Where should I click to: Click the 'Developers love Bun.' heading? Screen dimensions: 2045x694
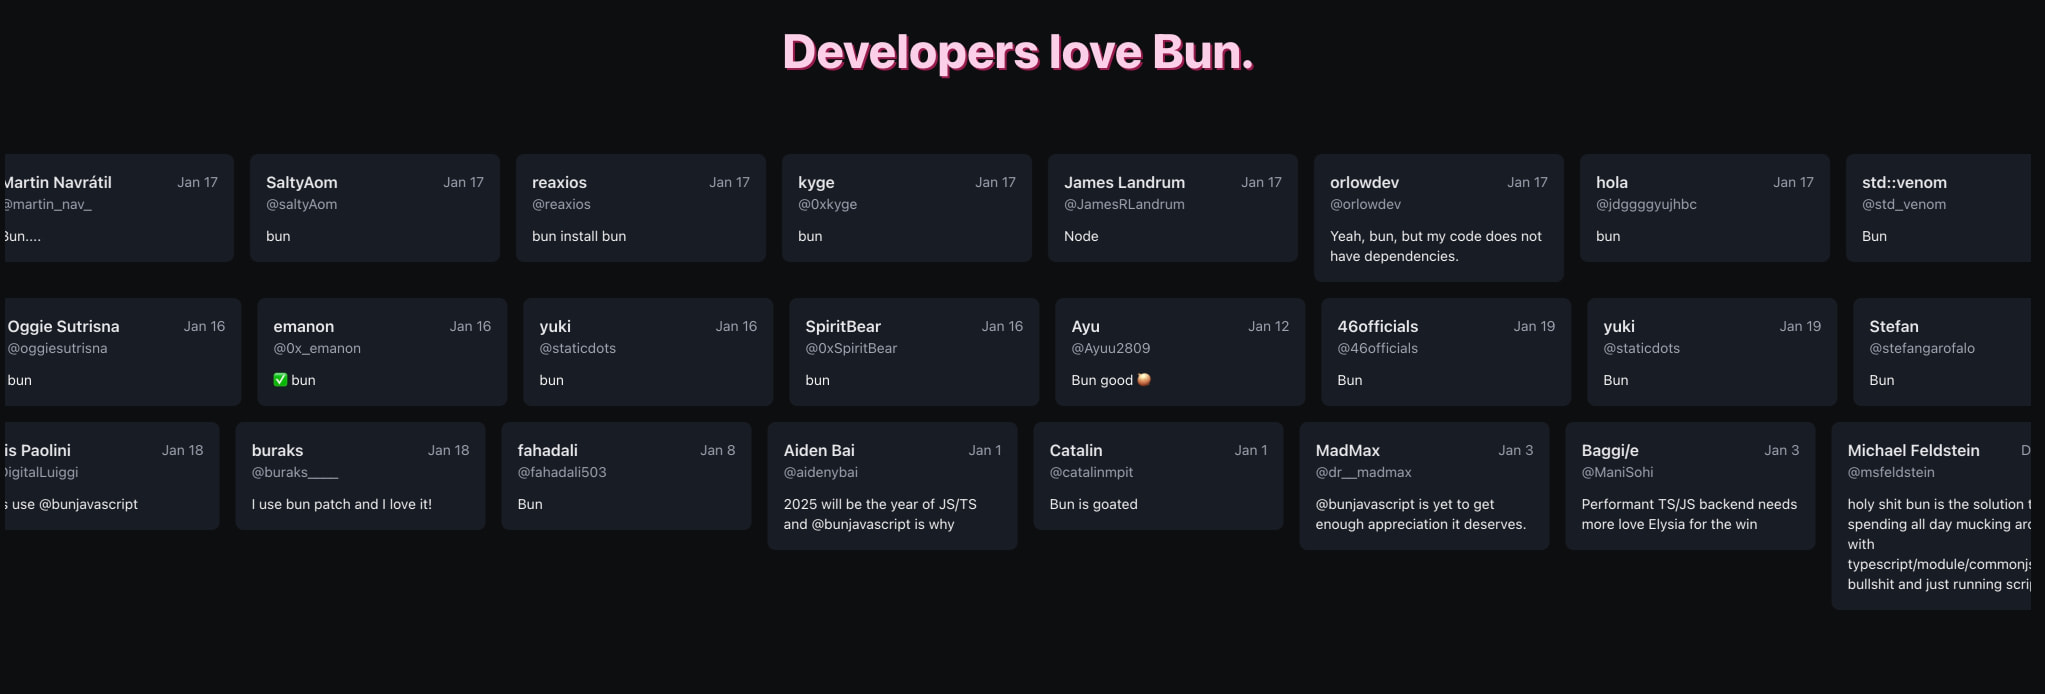pyautogui.click(x=1018, y=52)
